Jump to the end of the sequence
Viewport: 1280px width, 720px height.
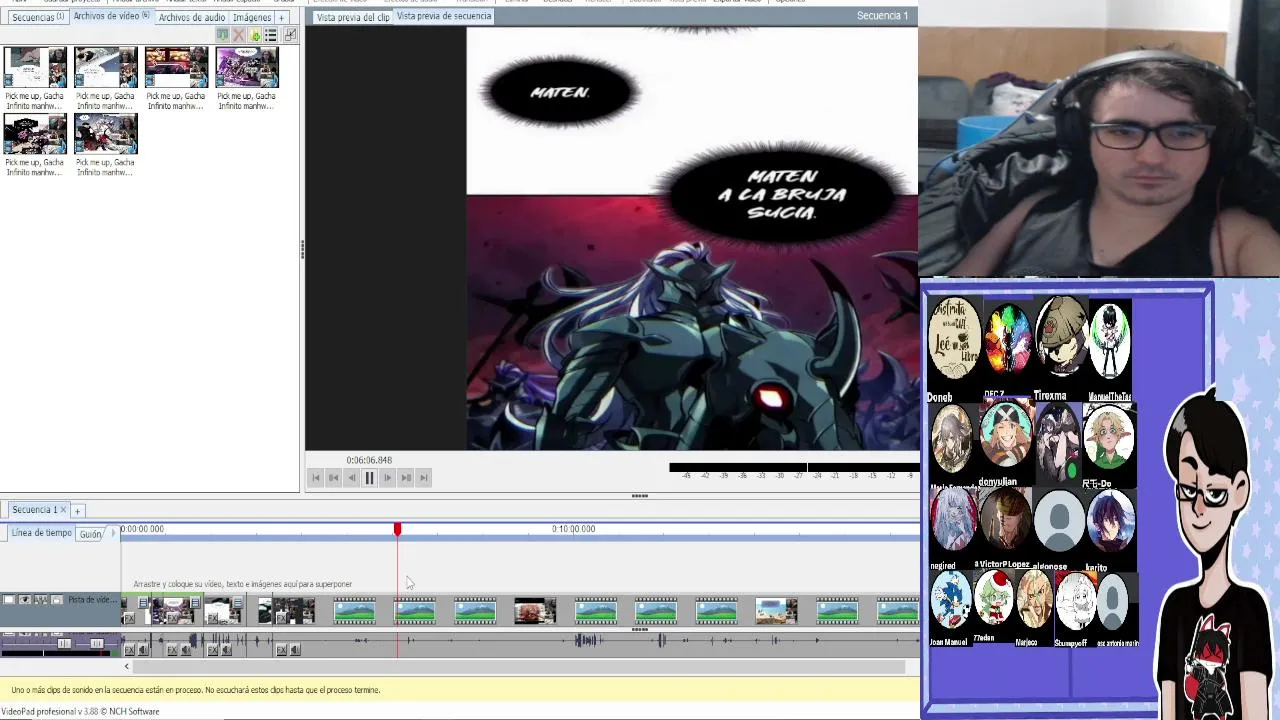[424, 478]
